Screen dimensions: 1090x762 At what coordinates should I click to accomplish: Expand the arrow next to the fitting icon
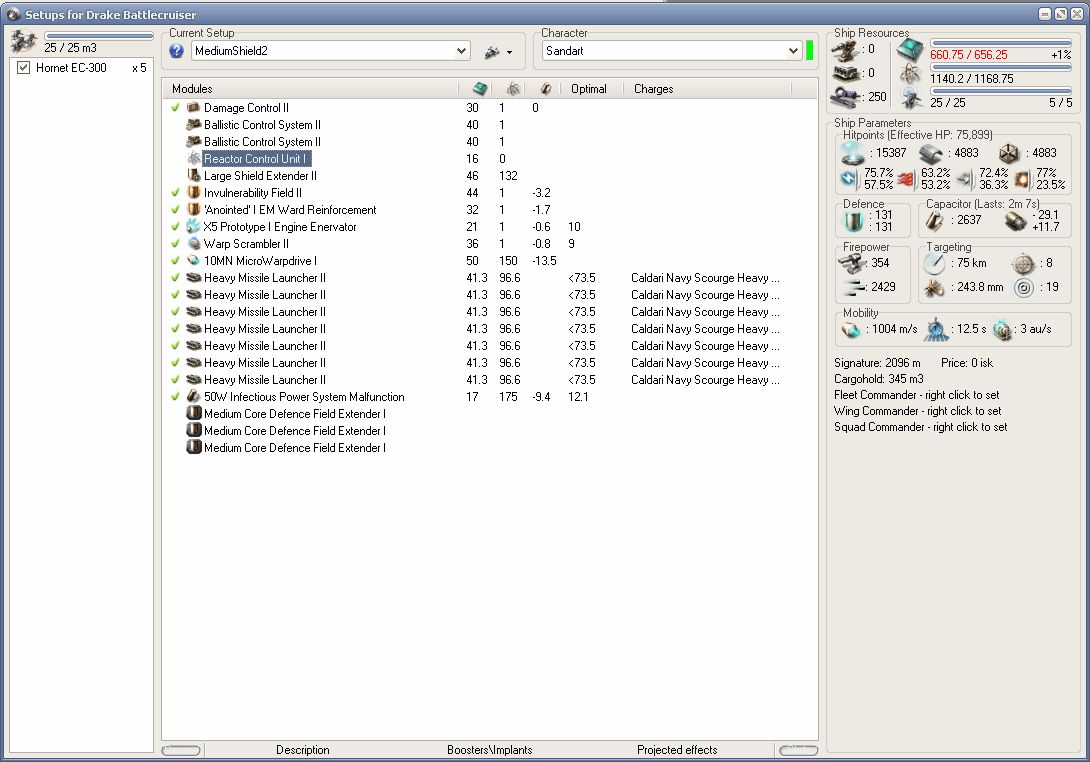click(509, 53)
